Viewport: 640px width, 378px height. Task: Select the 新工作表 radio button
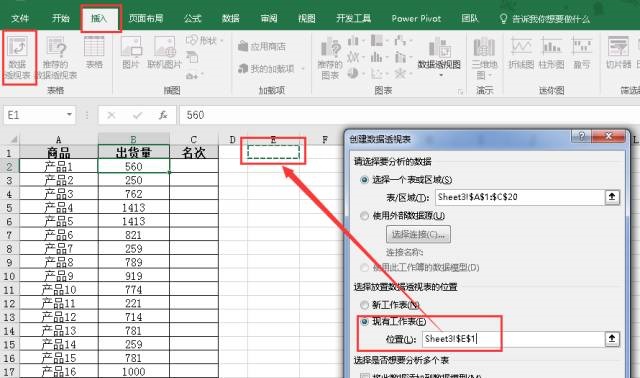[x=364, y=305]
